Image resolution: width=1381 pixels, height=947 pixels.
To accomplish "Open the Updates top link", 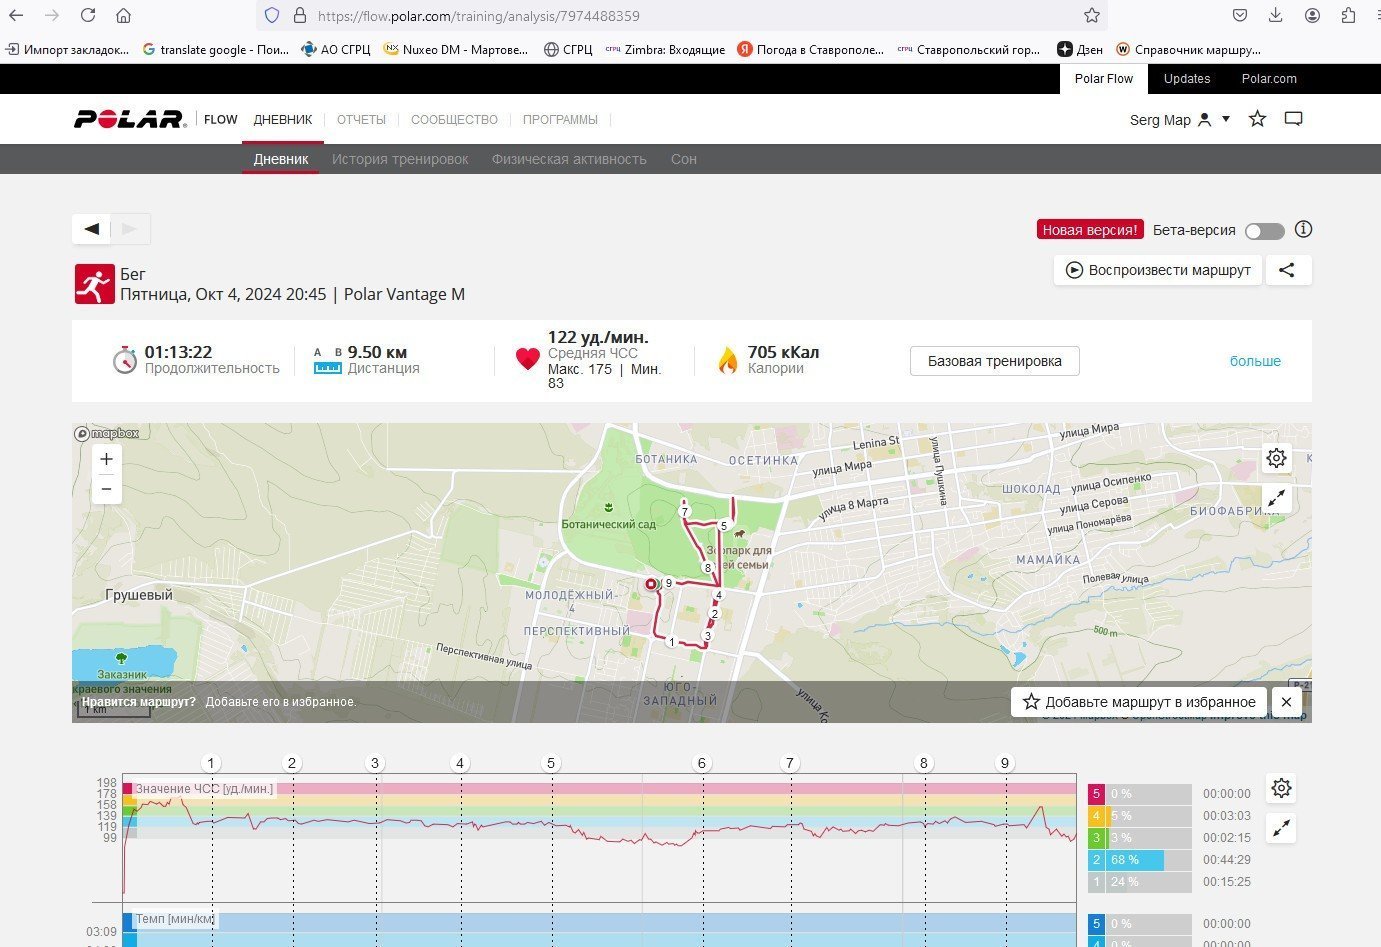I will tap(1187, 79).
